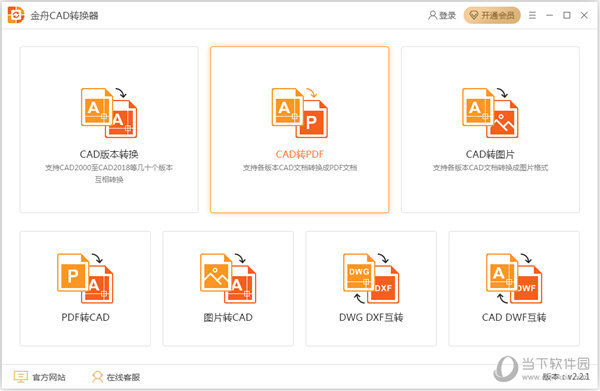600x391 pixels.
Task: Maximize the 金舟CAD转换器 window
Action: pyautogui.click(x=567, y=15)
